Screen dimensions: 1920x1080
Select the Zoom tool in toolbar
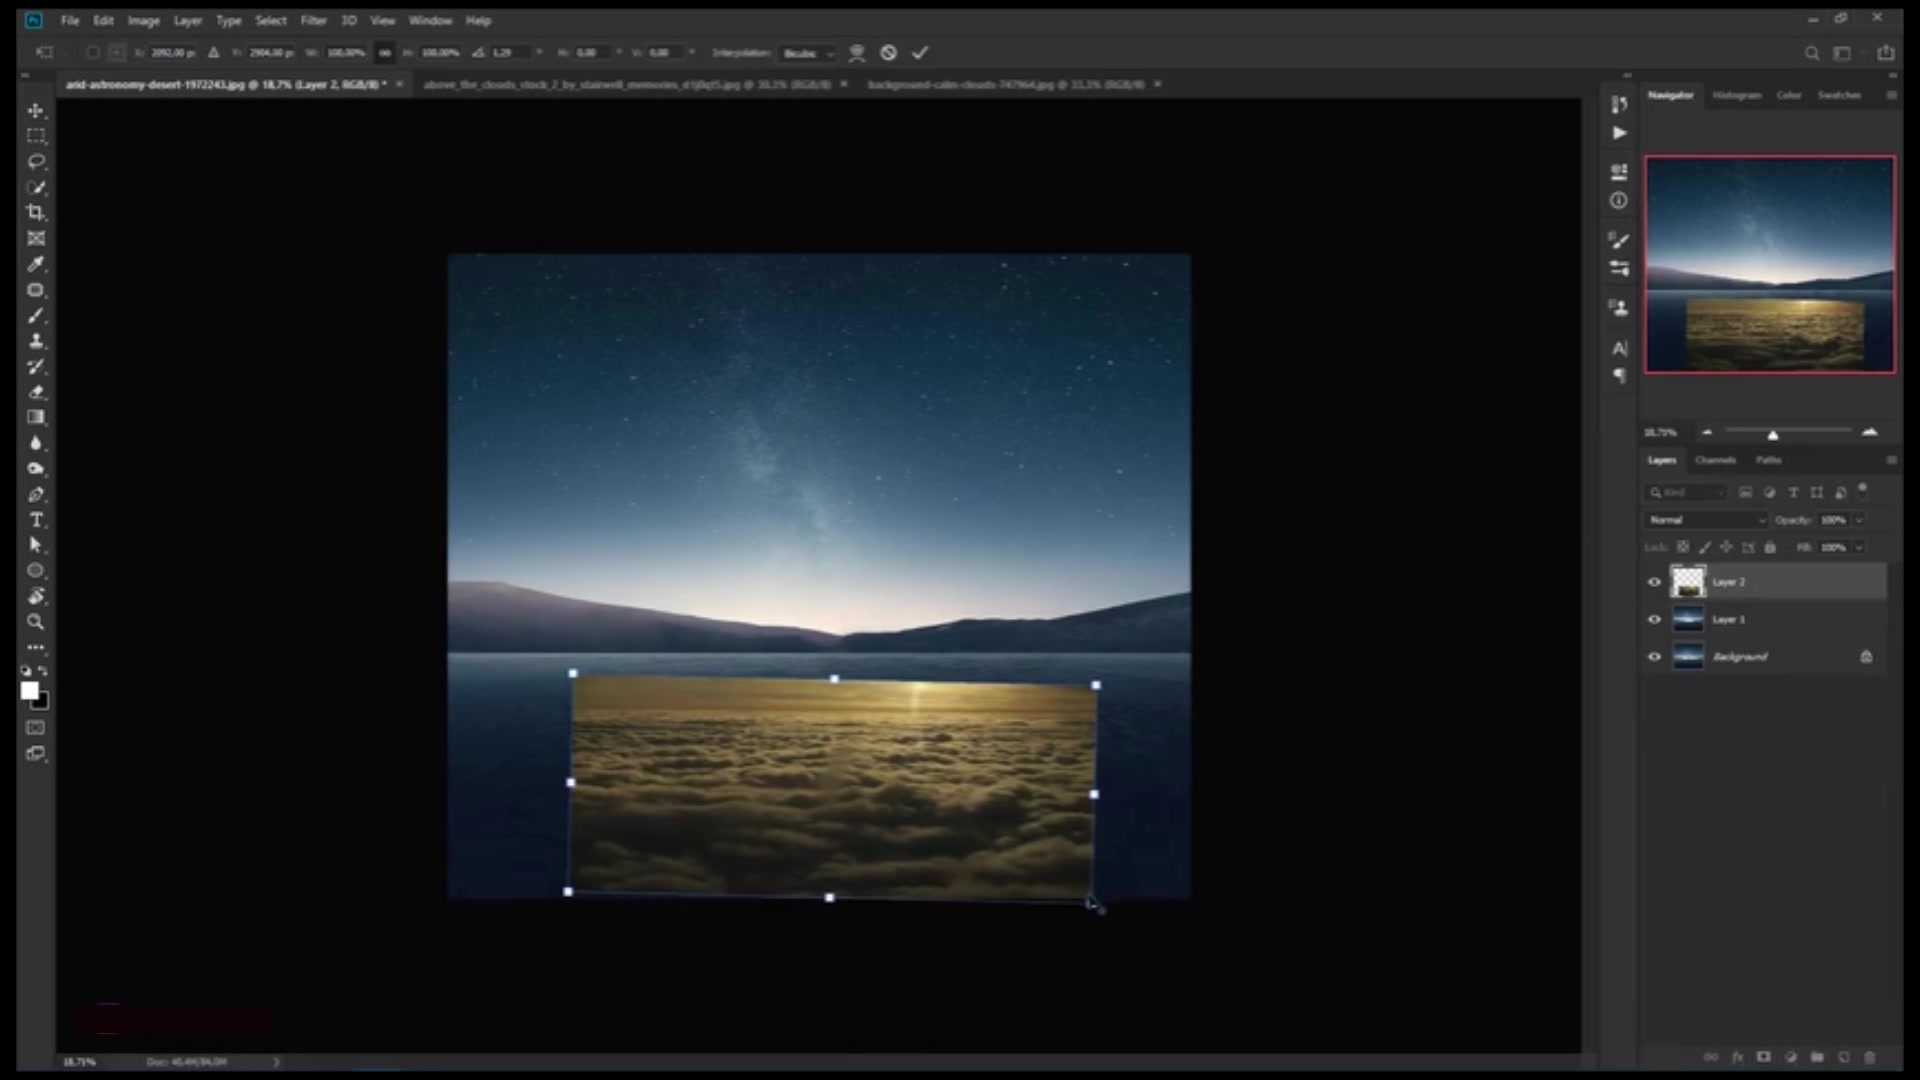[x=36, y=622]
